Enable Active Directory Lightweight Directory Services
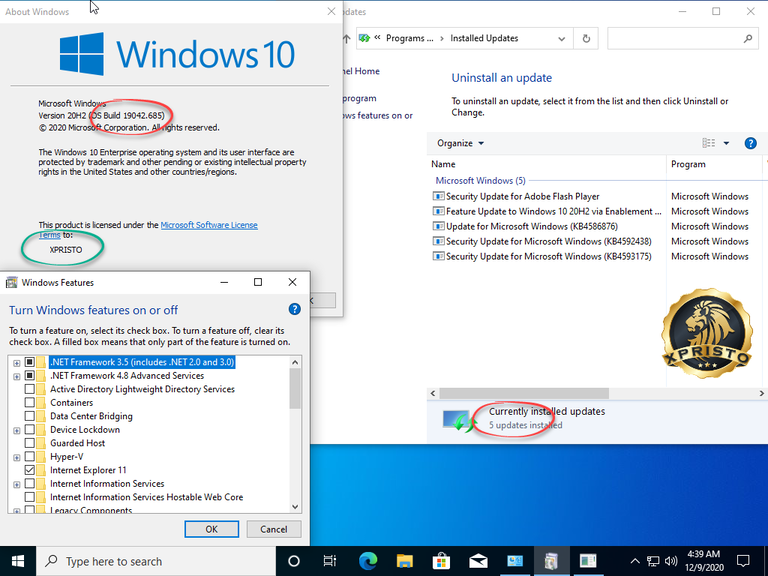This screenshot has height=576, width=768. click(x=29, y=389)
